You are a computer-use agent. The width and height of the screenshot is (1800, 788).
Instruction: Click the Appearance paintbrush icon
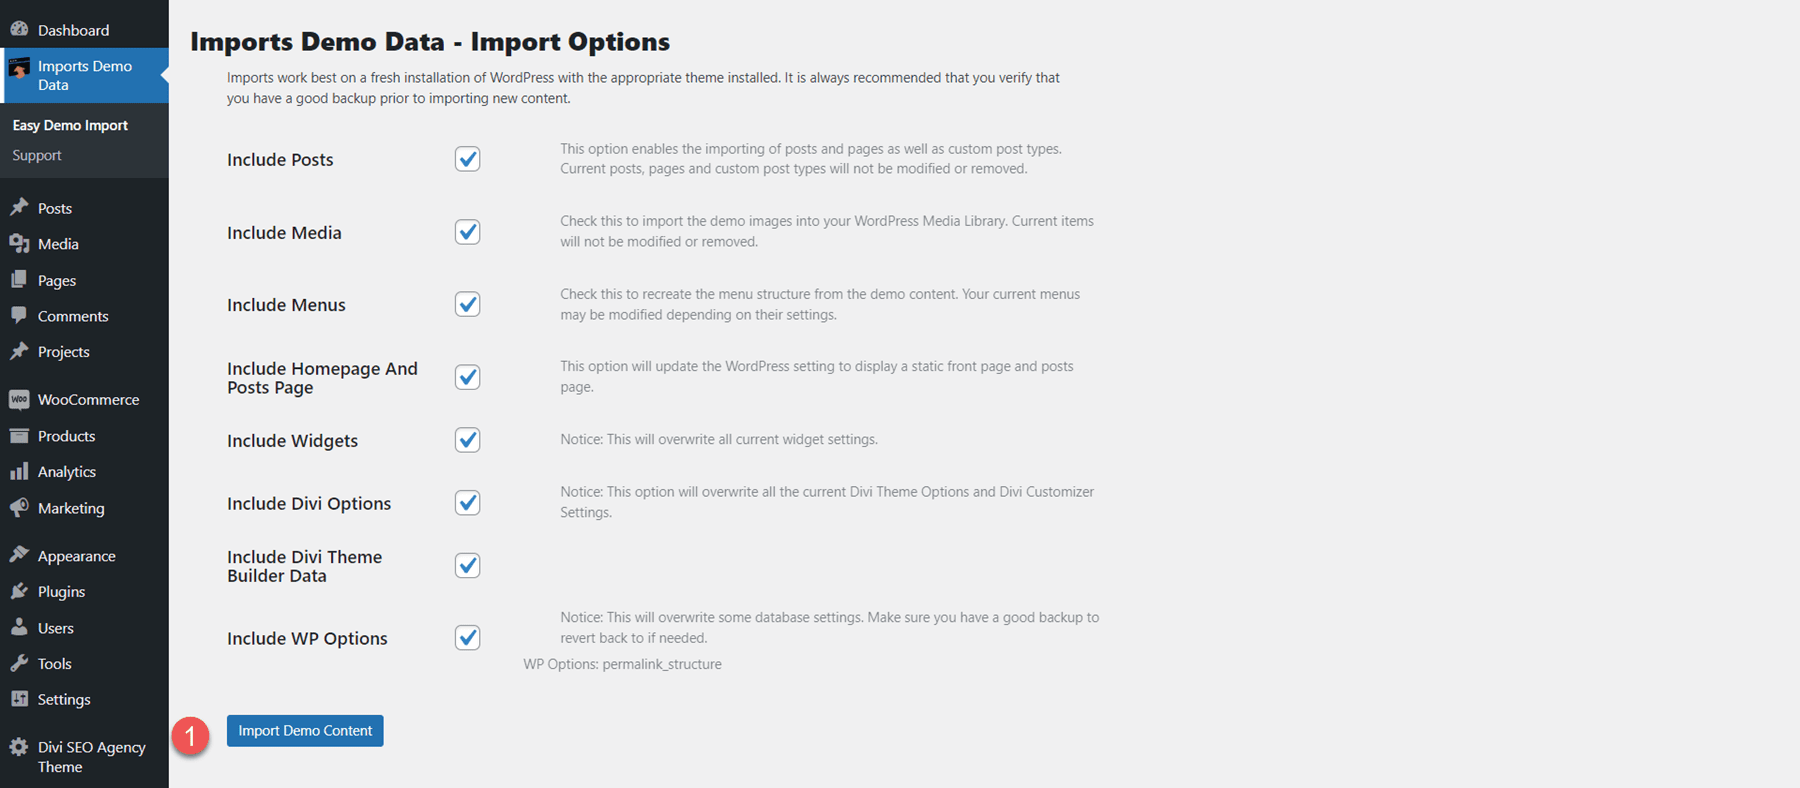tap(21, 555)
